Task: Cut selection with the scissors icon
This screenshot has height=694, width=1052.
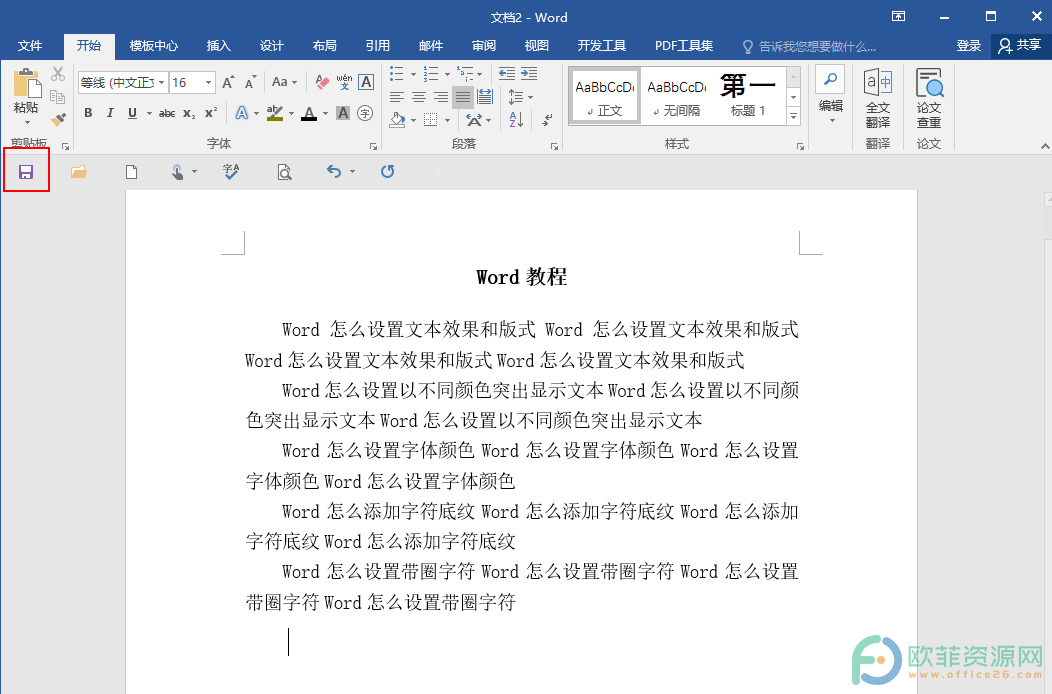Action: tap(58, 74)
